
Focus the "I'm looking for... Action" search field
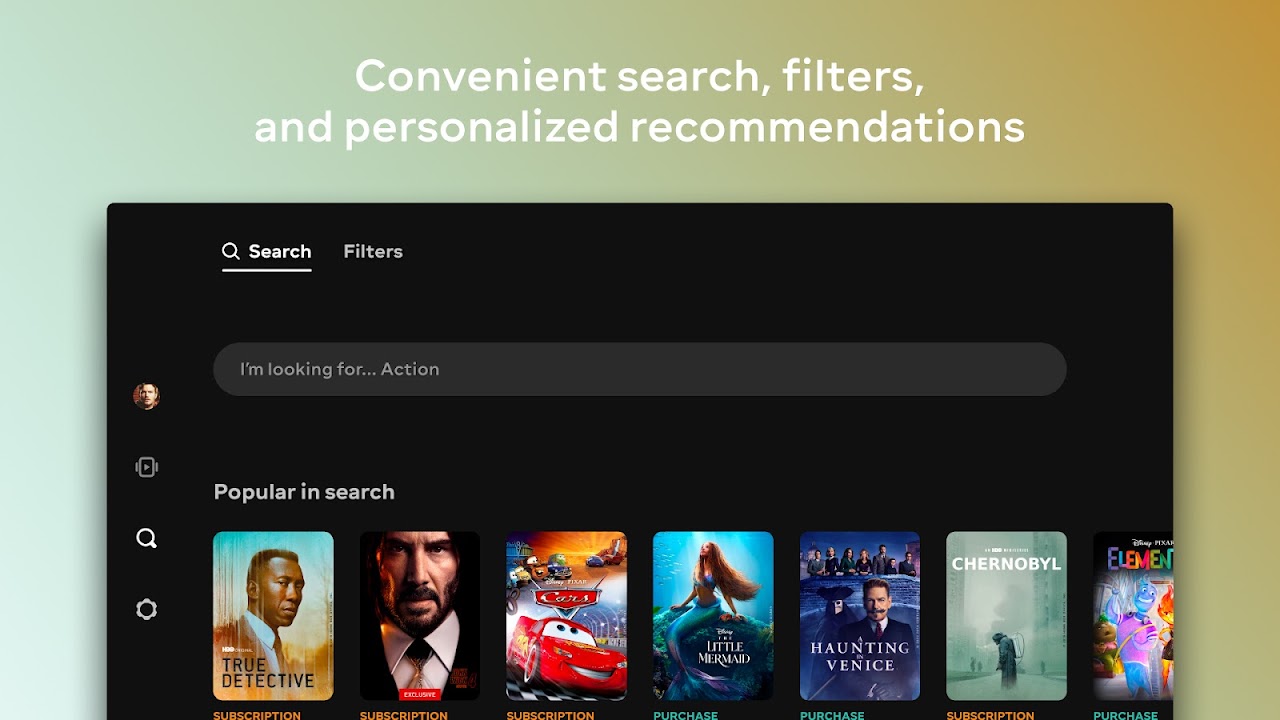pos(640,369)
